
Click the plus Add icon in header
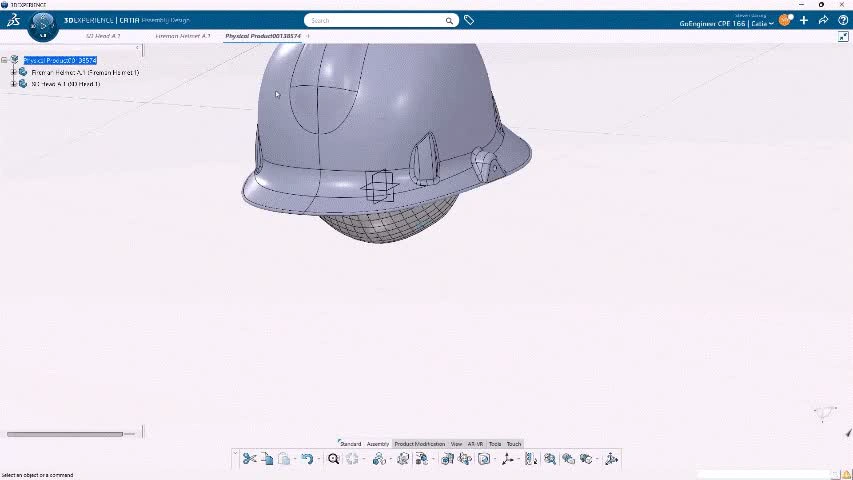[x=804, y=20]
